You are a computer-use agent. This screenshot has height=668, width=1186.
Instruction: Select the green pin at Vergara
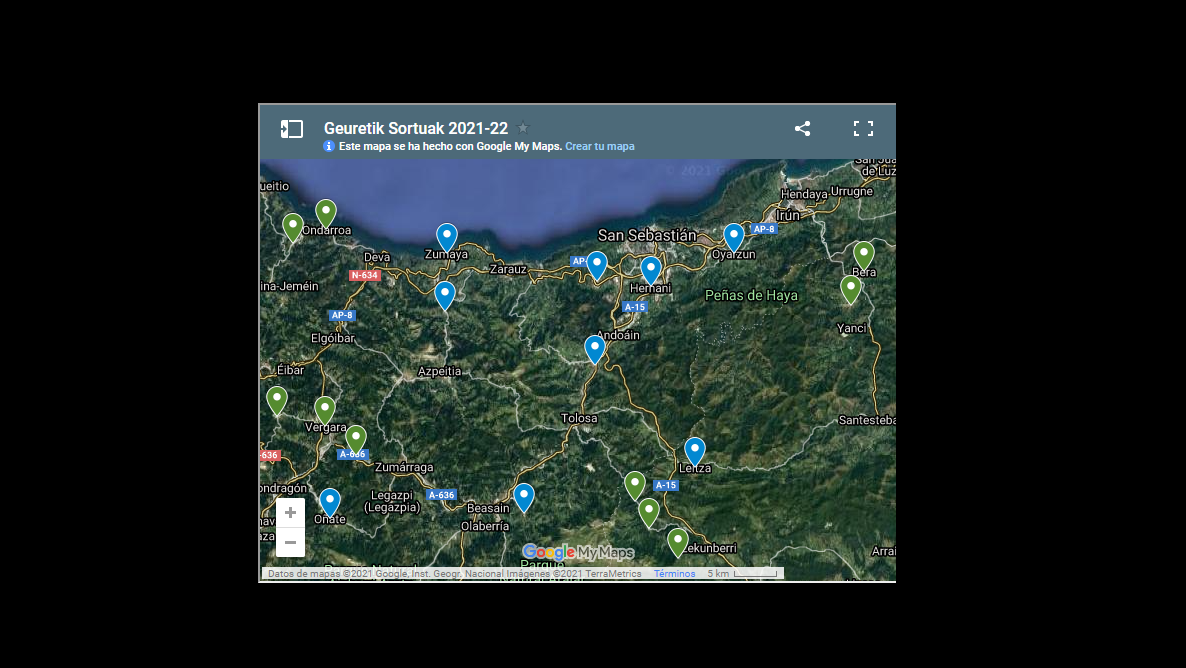325,409
